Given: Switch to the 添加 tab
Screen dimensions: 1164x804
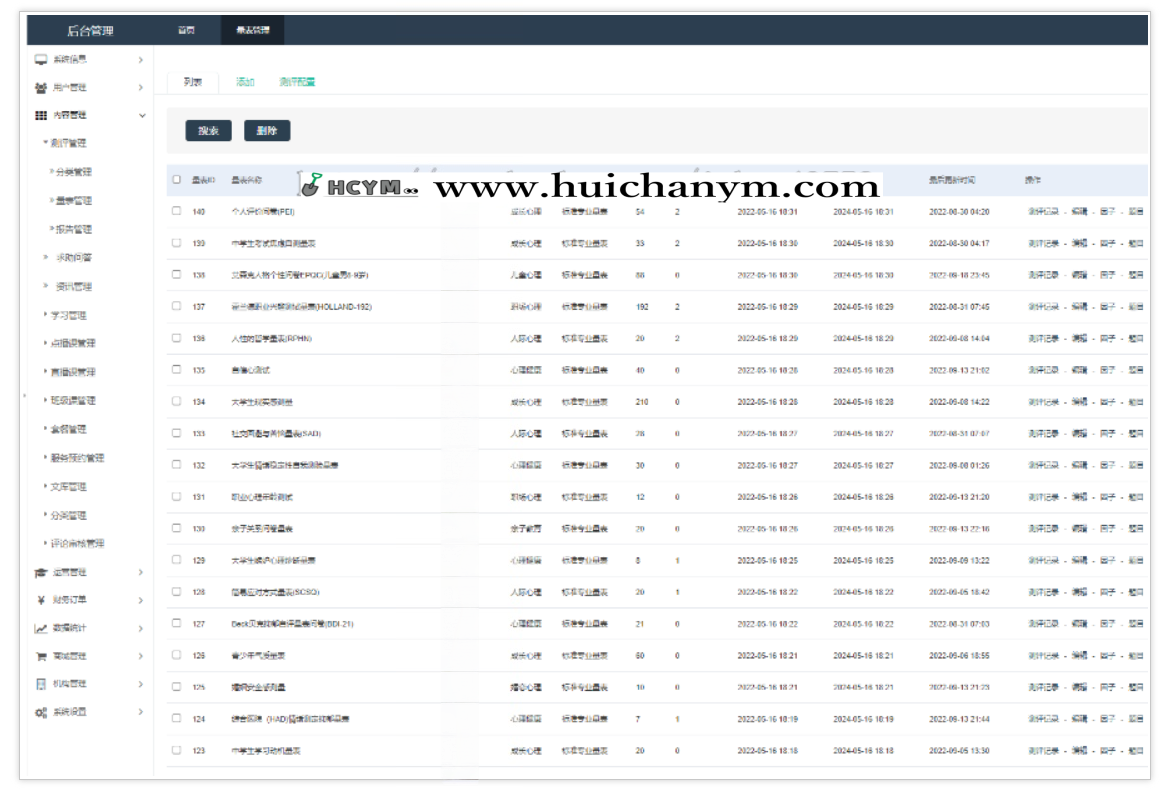Looking at the screenshot, I should [245, 82].
